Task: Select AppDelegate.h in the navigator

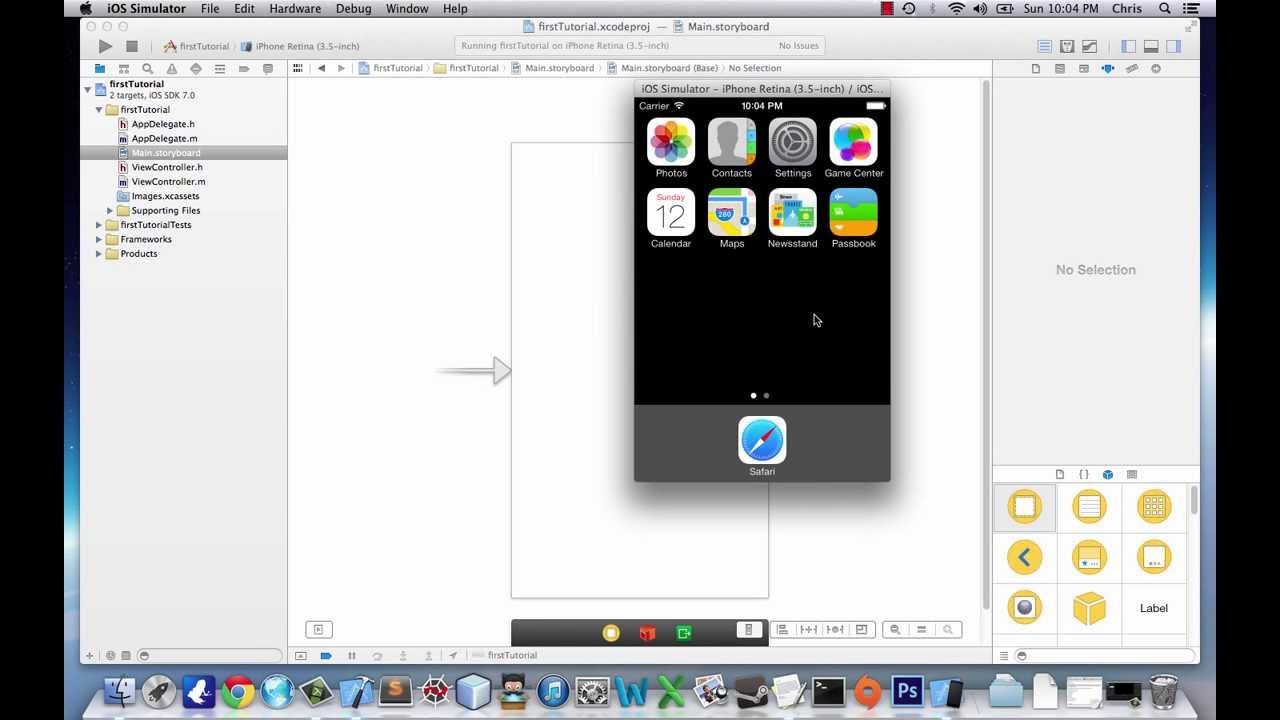Action: [x=163, y=124]
